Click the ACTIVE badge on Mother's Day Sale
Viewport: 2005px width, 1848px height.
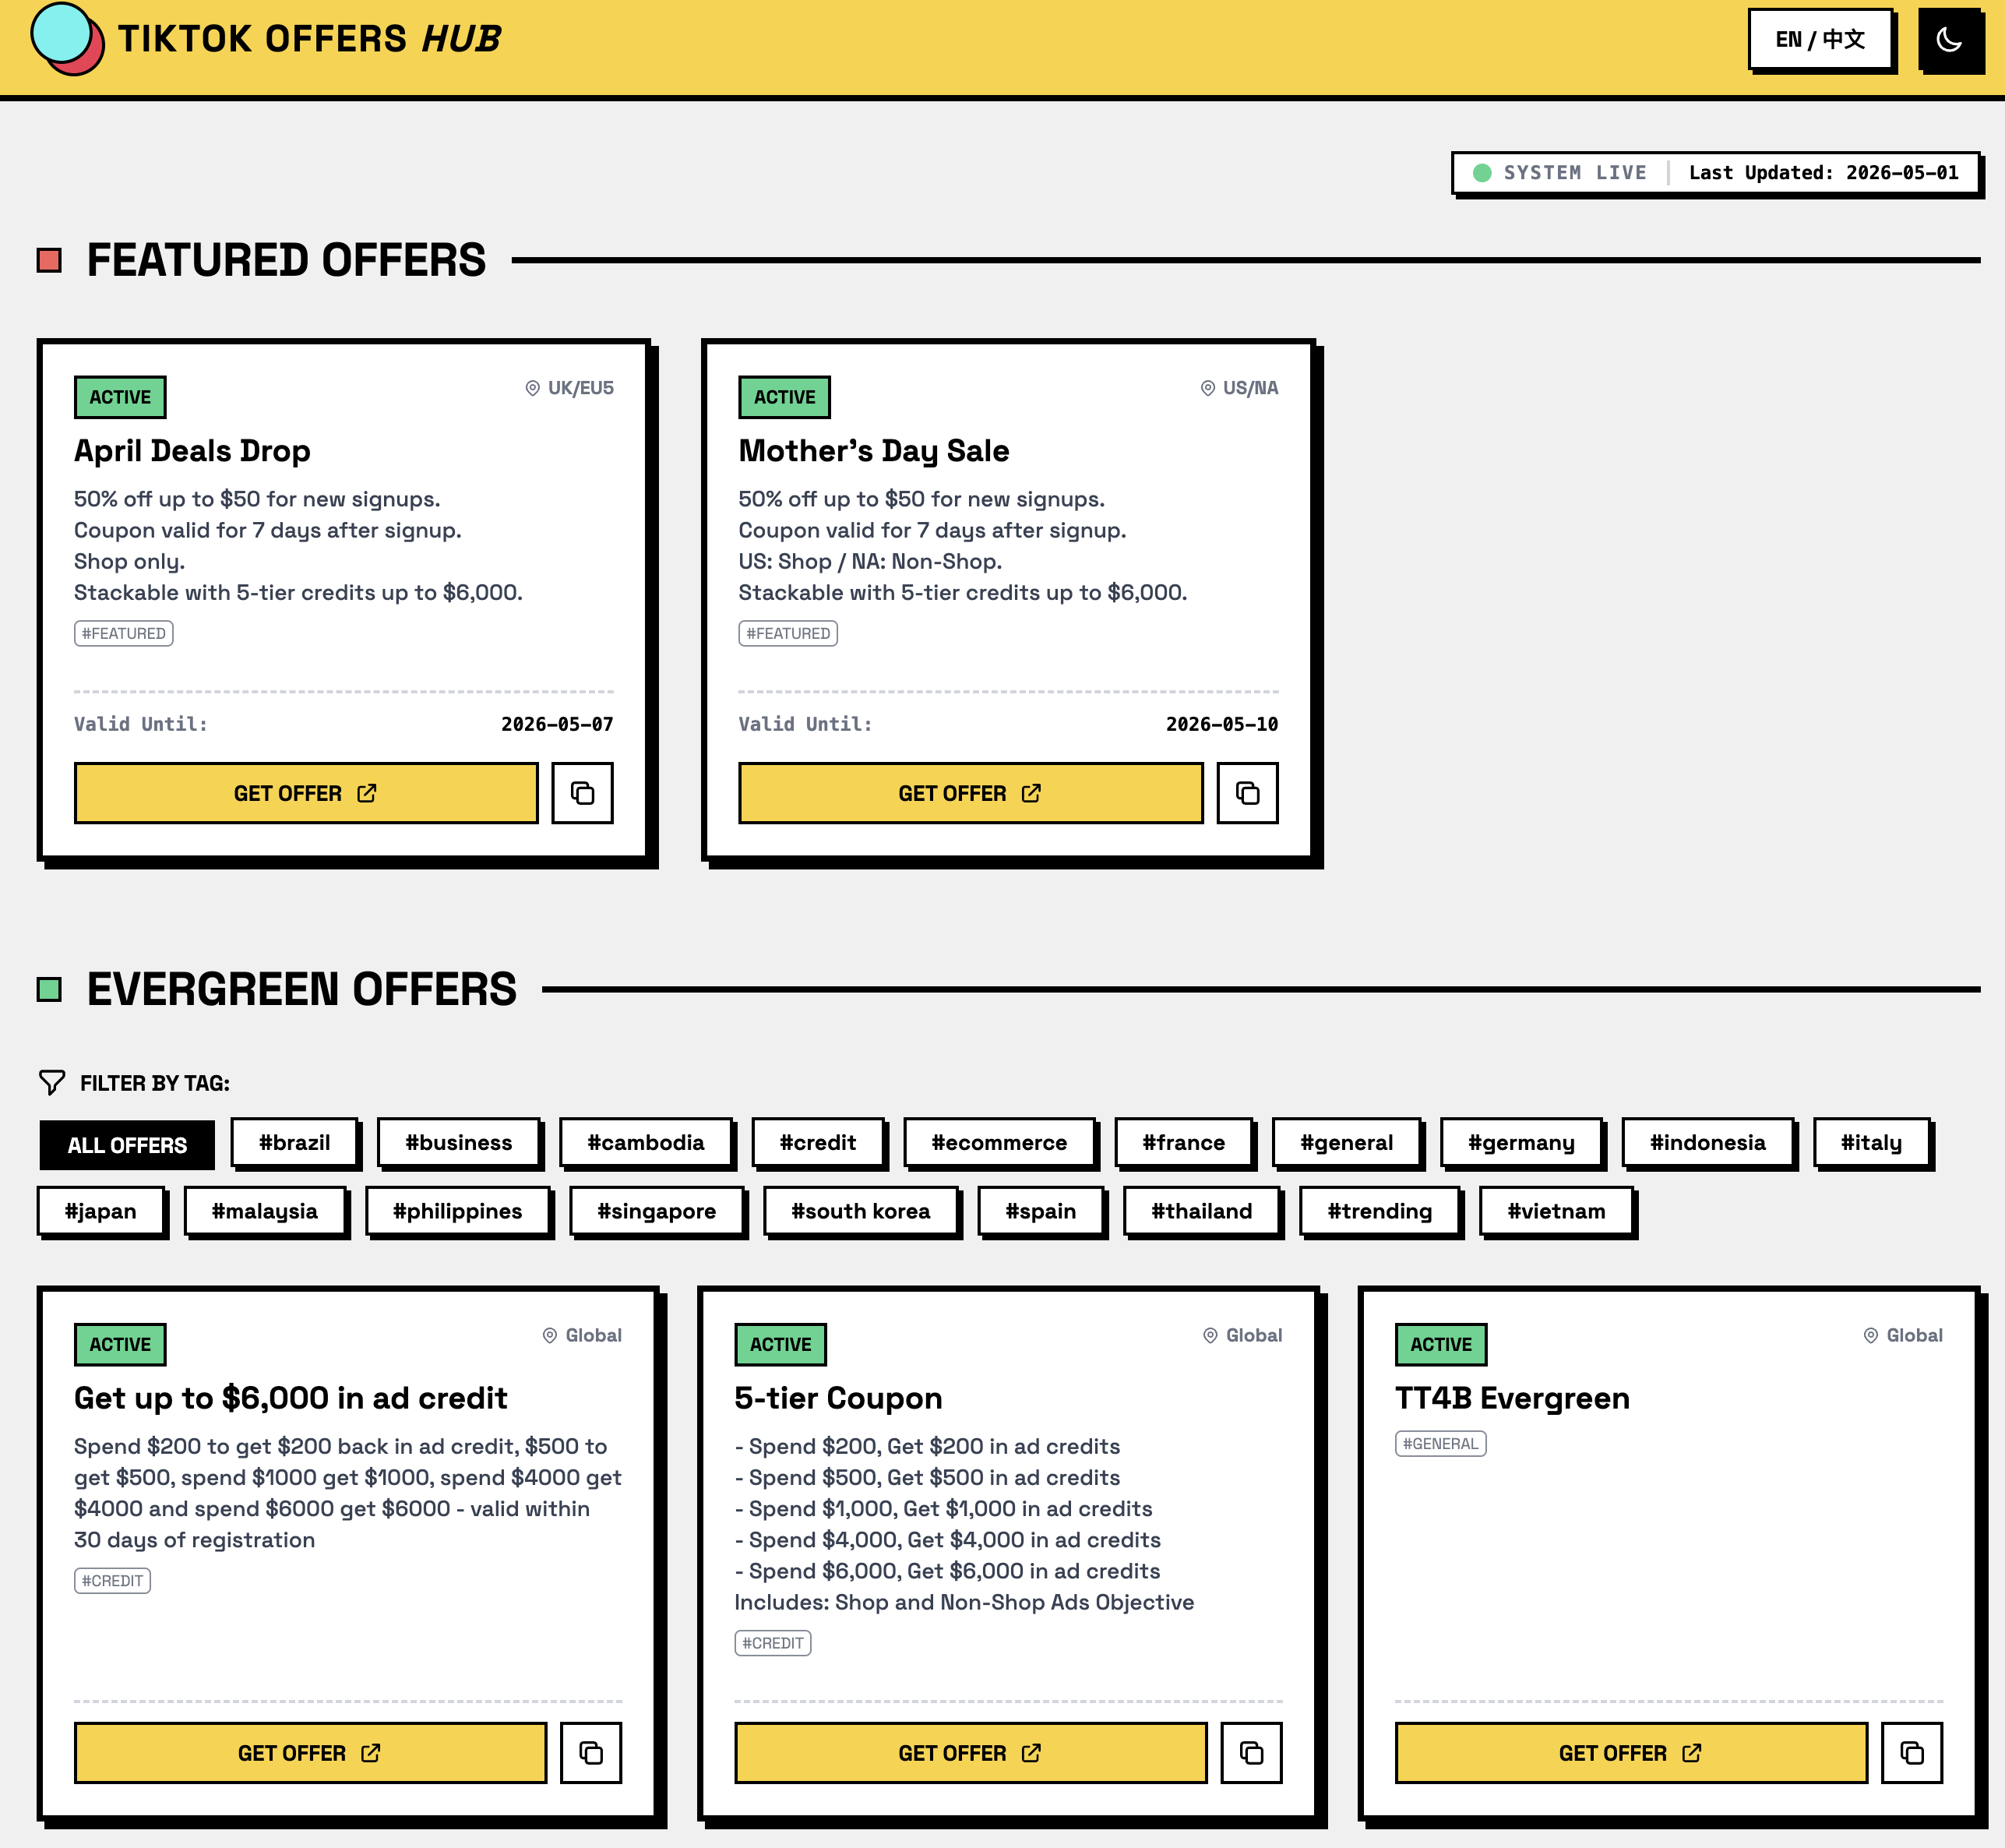[785, 397]
